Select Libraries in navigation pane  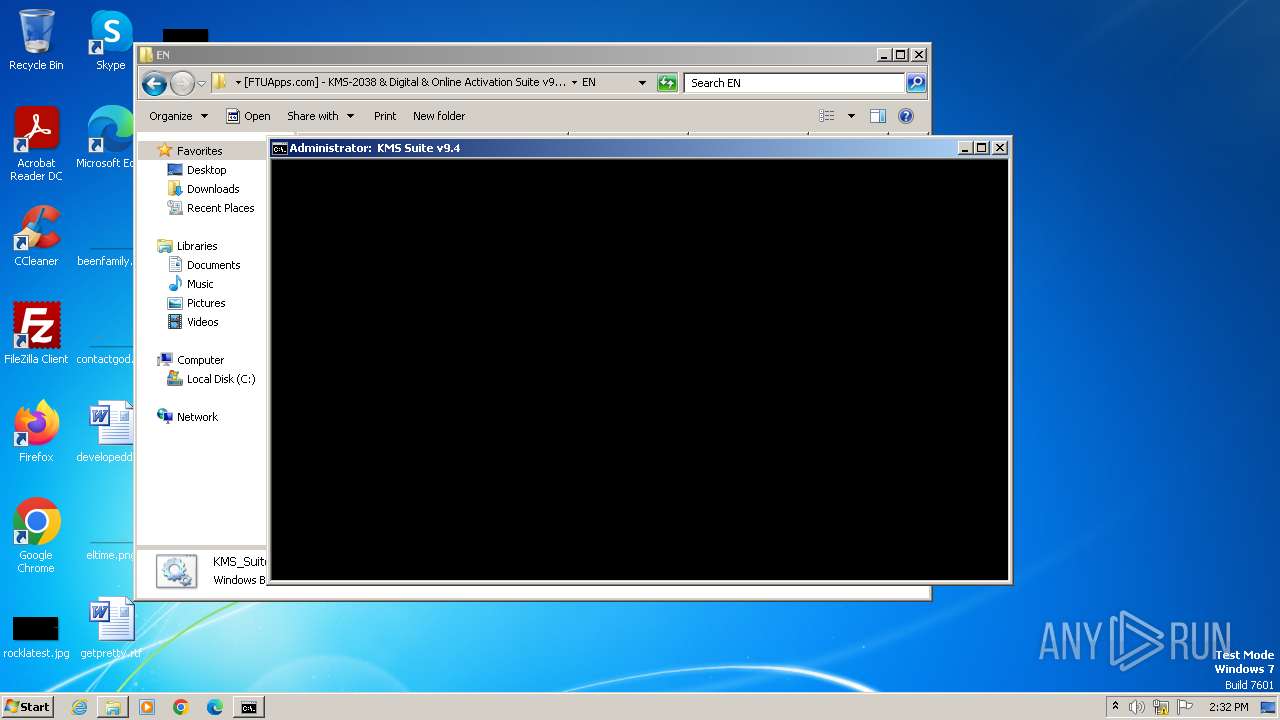pos(197,246)
